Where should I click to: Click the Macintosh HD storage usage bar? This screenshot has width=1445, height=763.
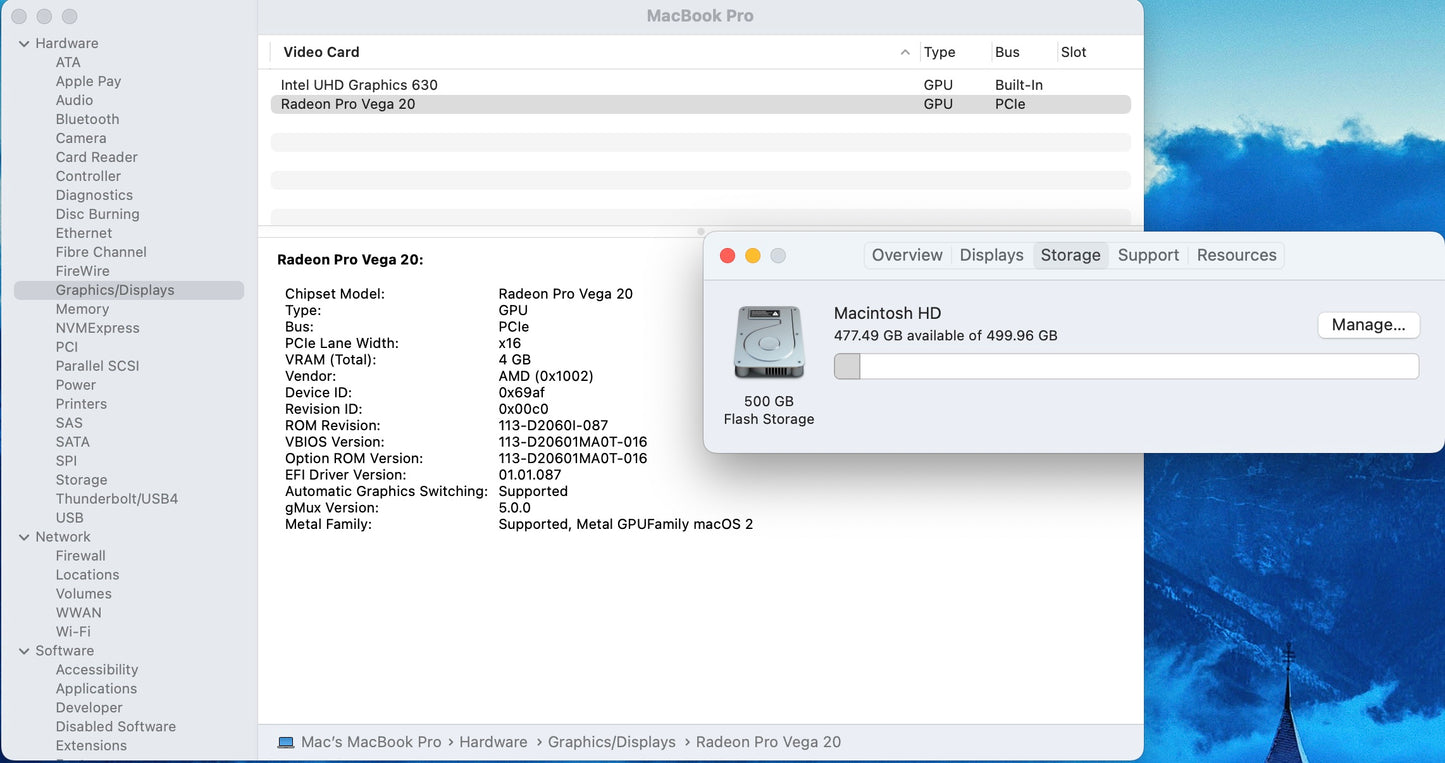[1126, 367]
